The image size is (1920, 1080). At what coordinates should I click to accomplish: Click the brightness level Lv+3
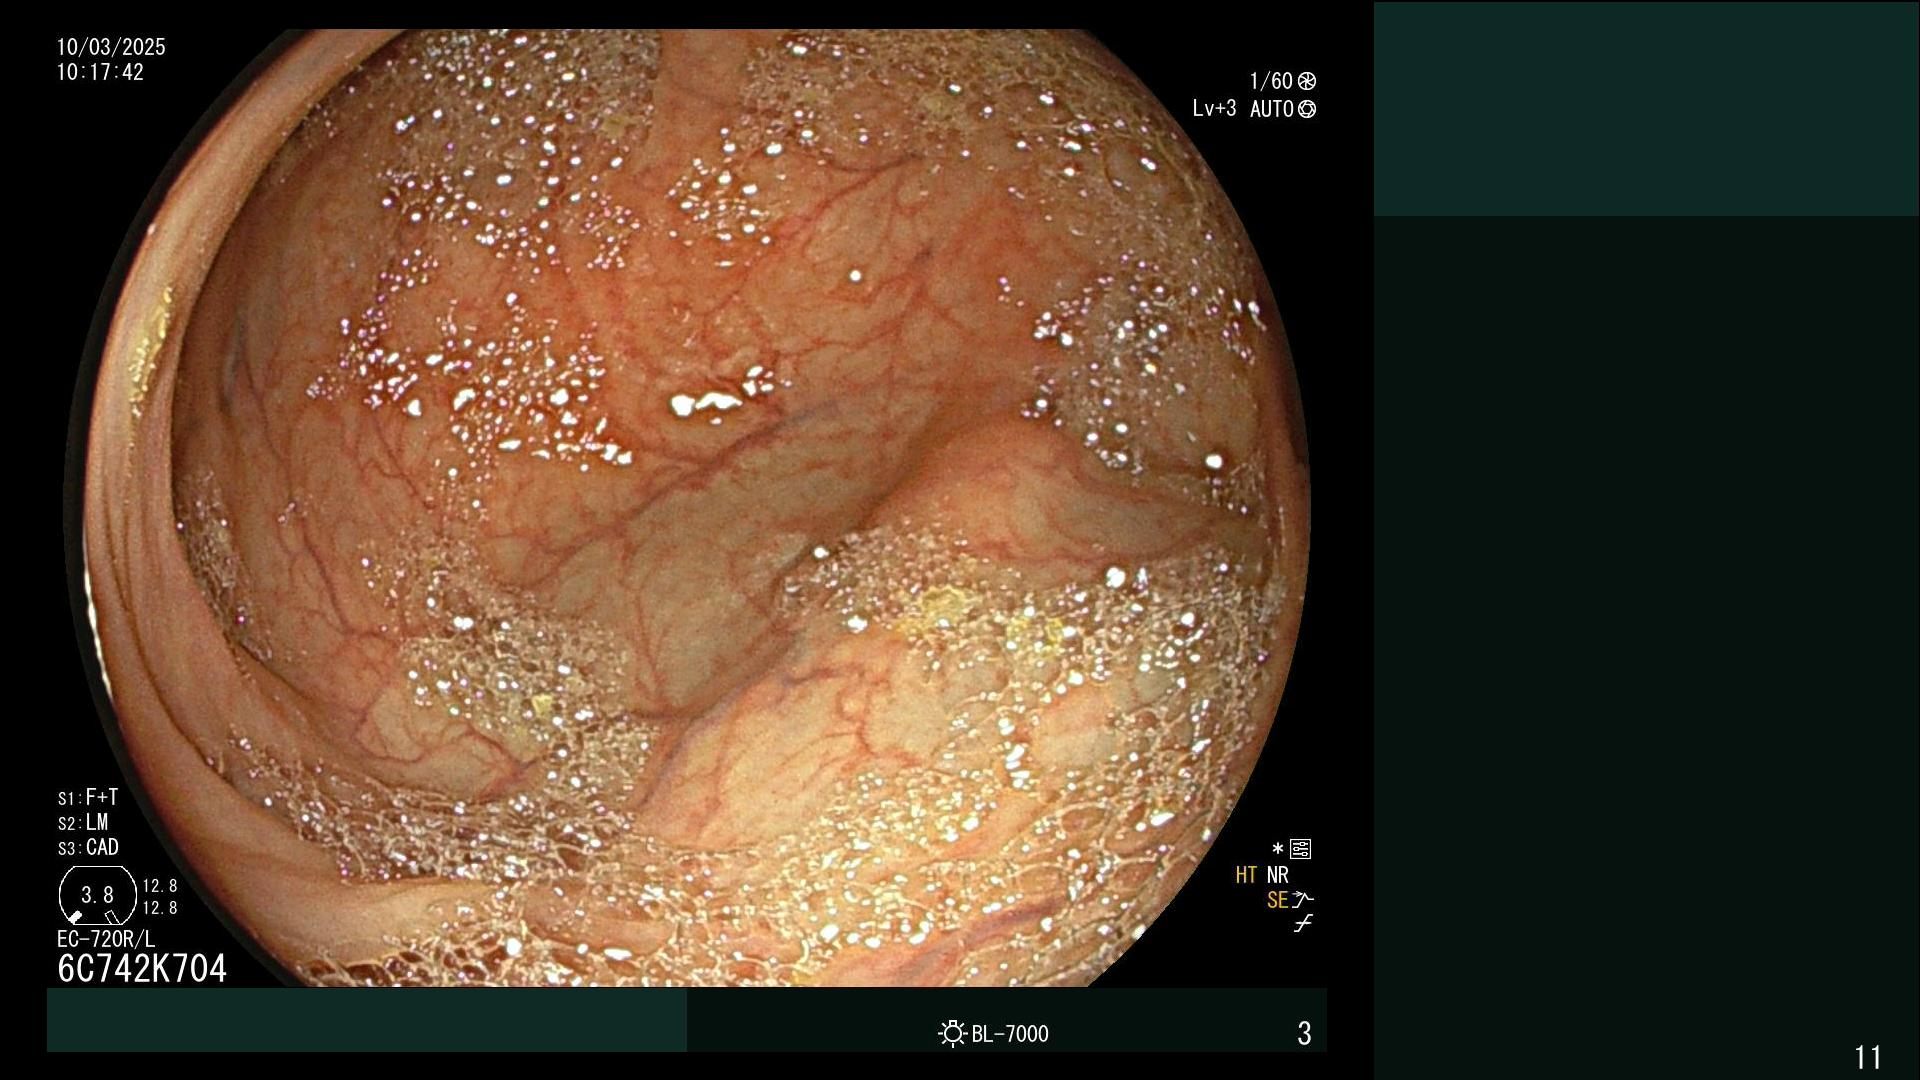[x=1214, y=108]
